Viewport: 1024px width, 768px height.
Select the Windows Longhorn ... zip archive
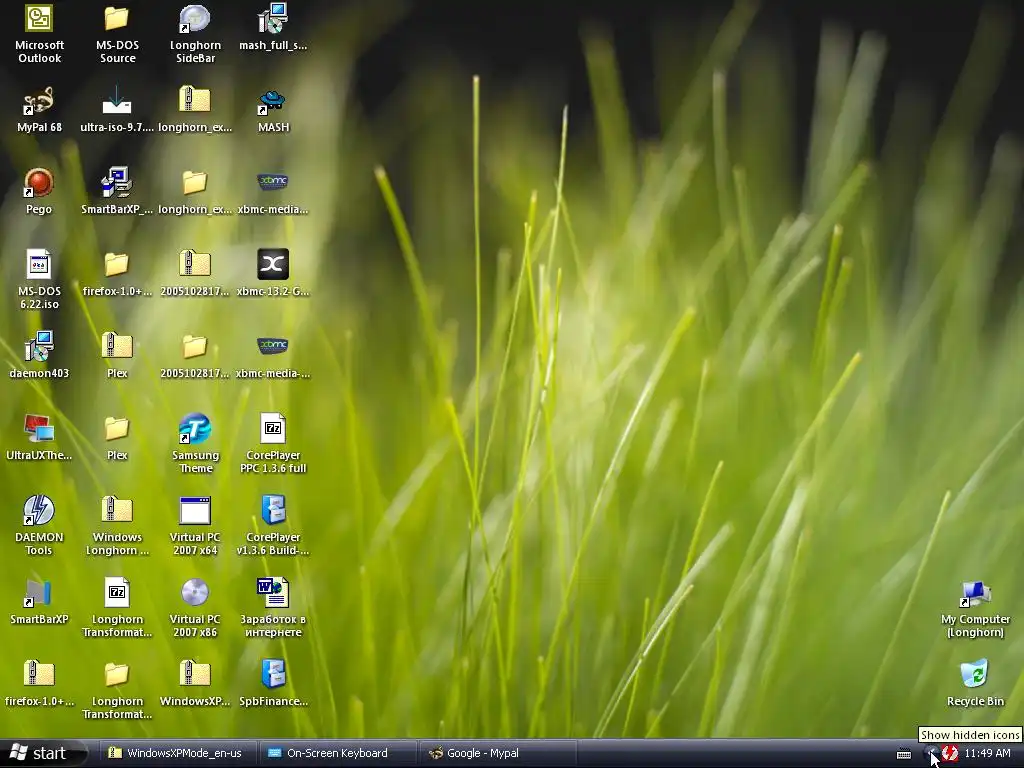coord(117,526)
